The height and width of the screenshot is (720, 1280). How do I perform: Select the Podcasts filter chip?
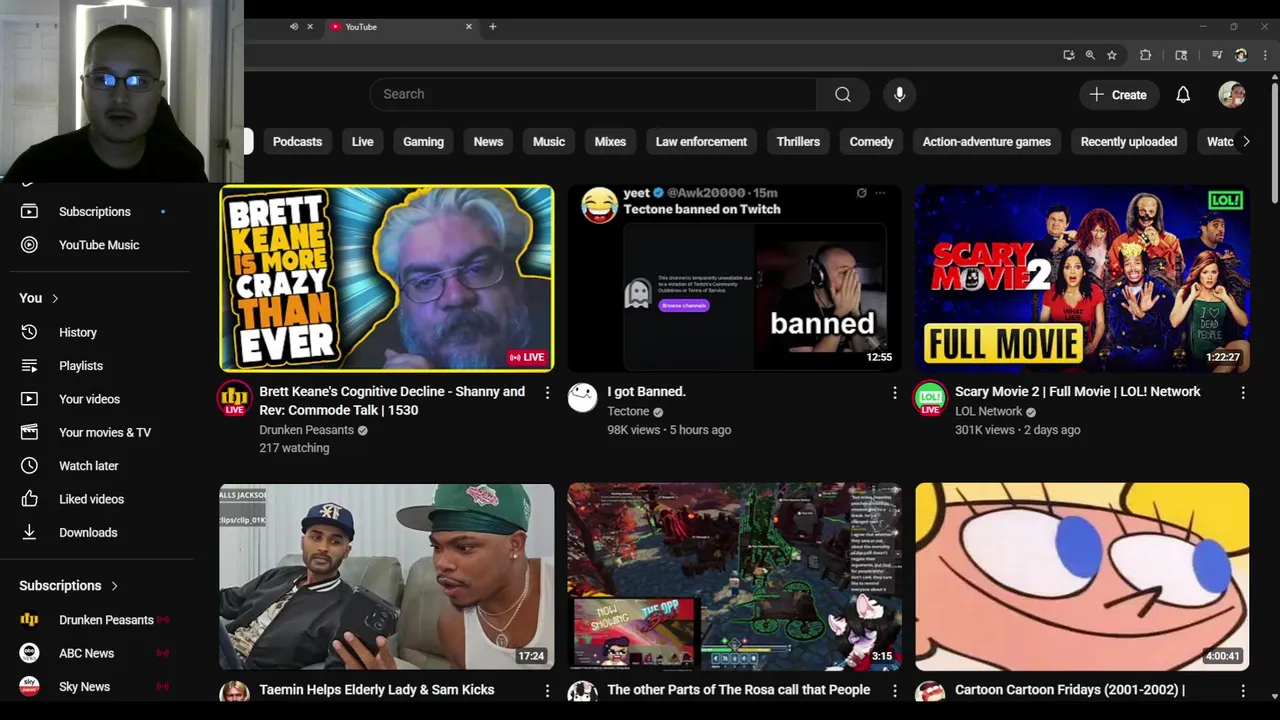pyautogui.click(x=298, y=141)
